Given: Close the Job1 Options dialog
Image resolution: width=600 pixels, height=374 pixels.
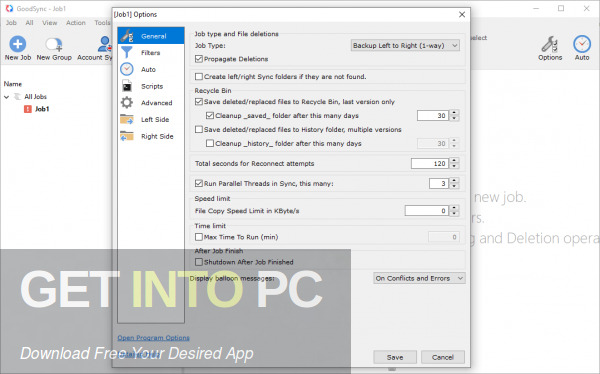Looking at the screenshot, I should 462,15.
